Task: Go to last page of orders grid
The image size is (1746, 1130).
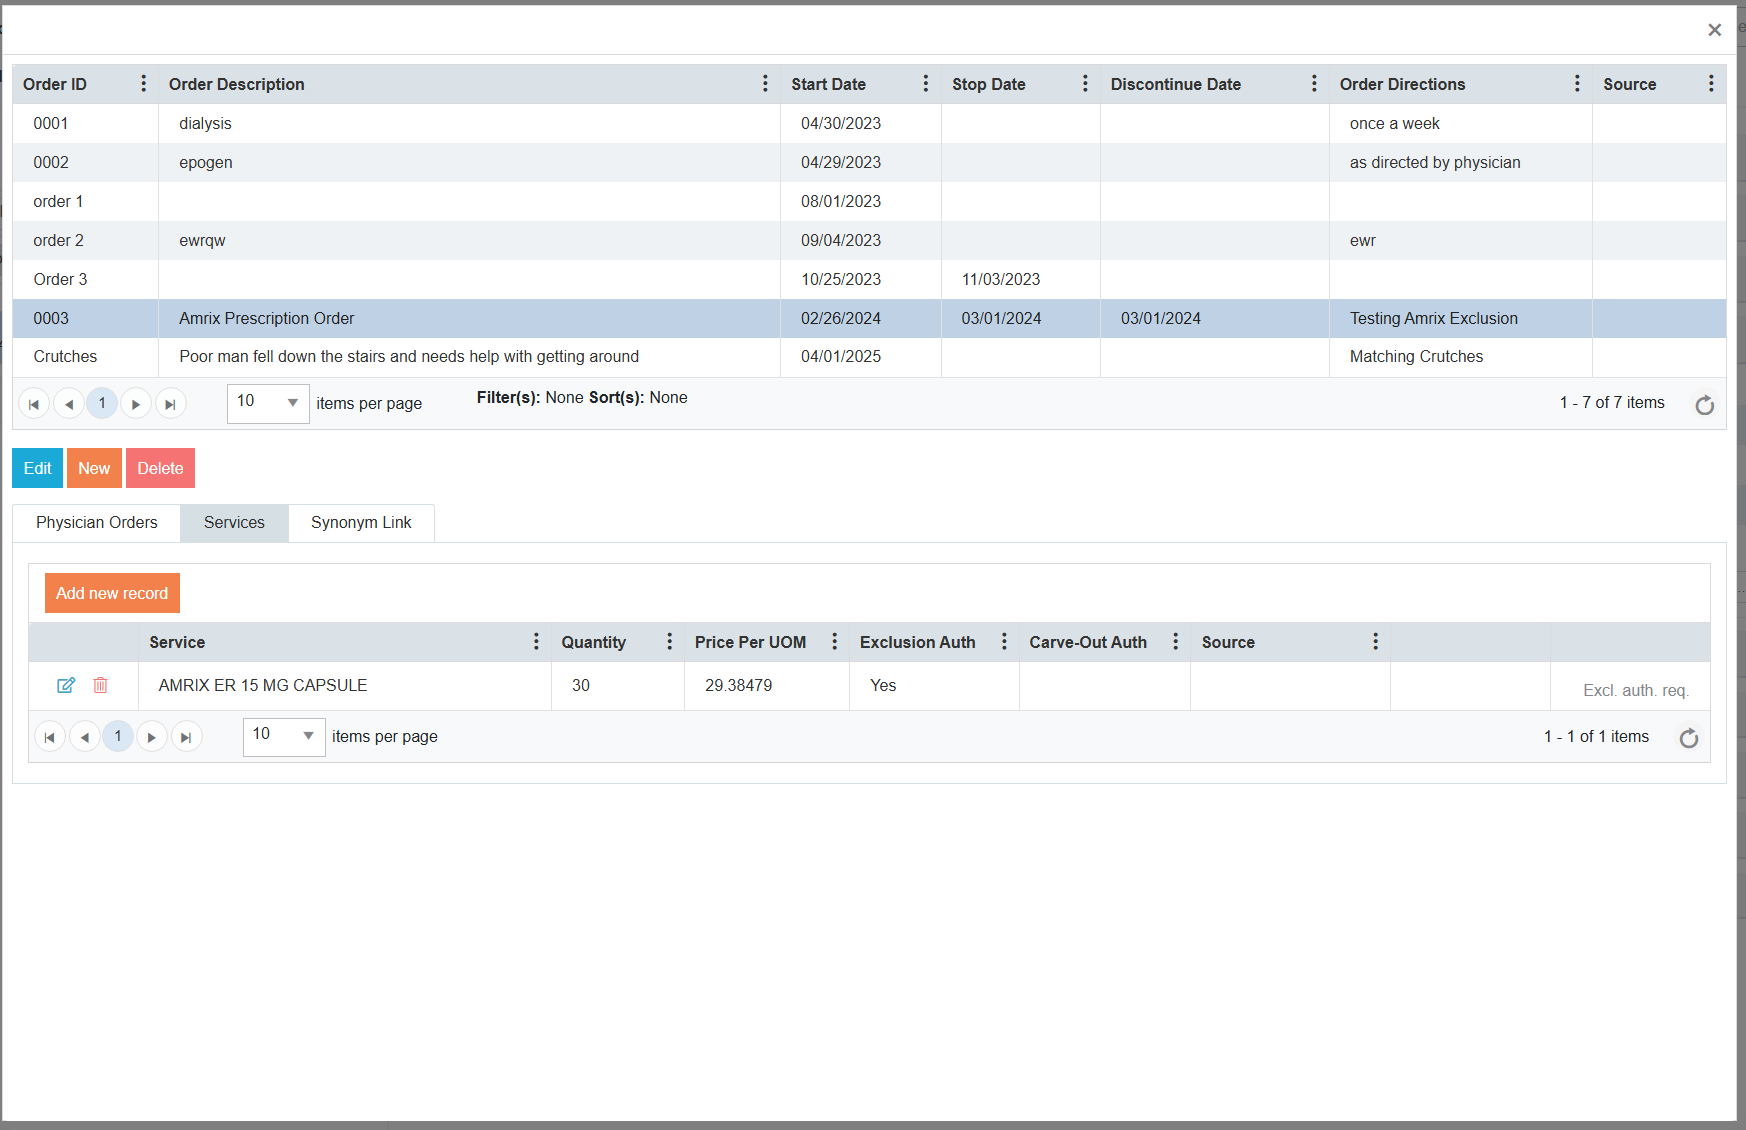Action: click(170, 404)
